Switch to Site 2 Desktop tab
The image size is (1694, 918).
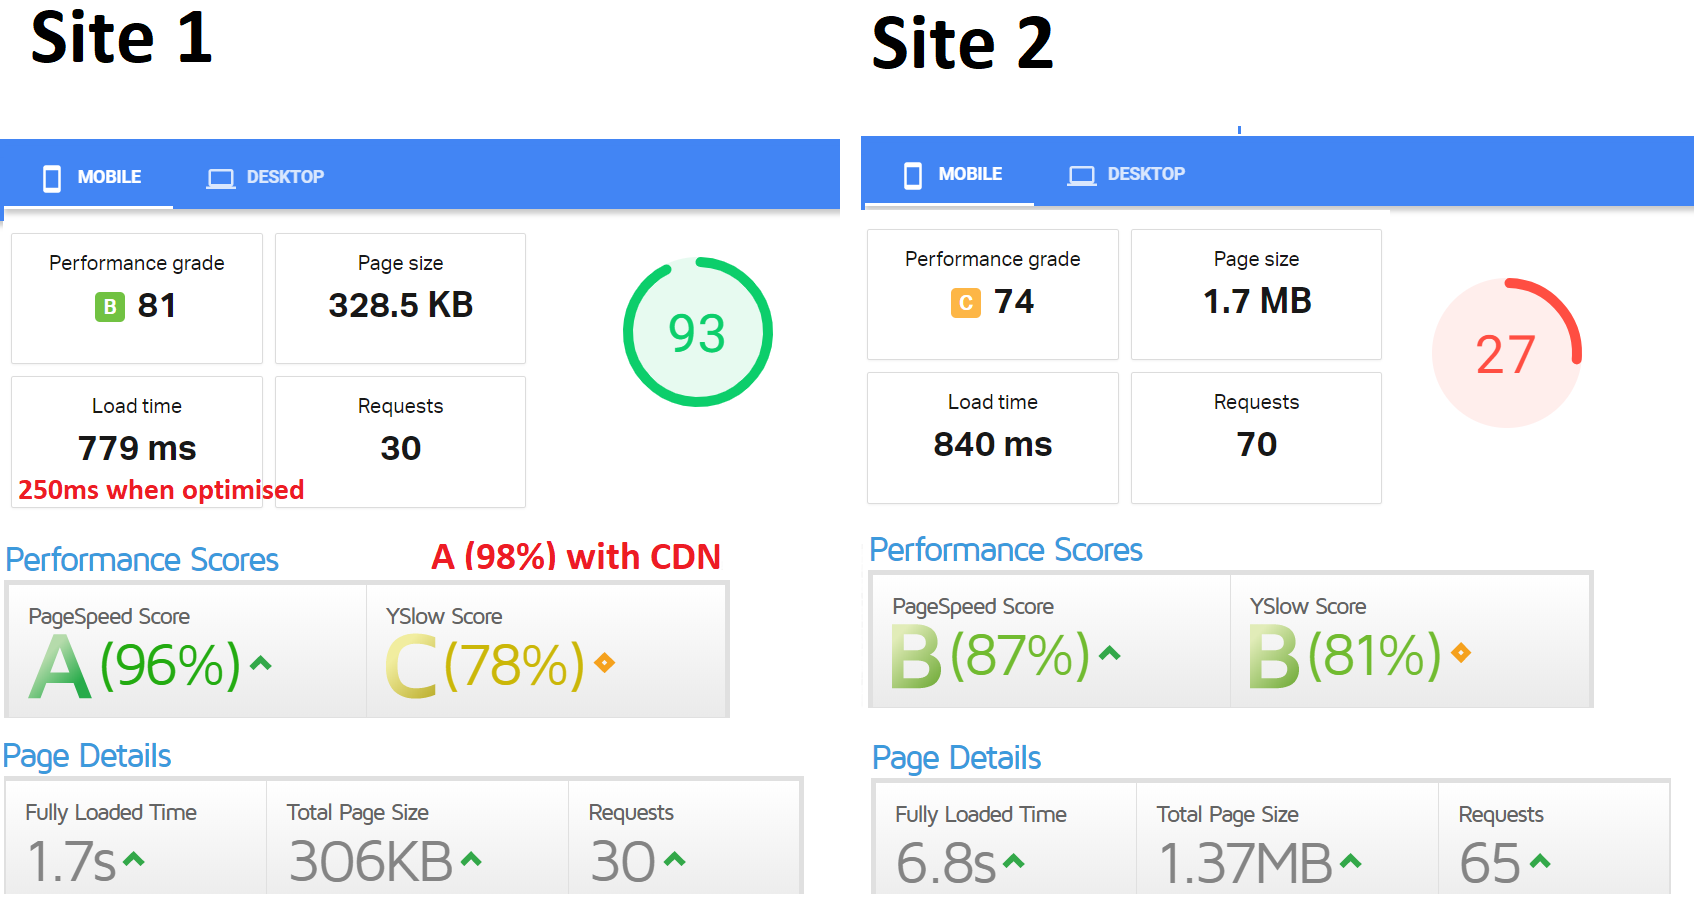(x=1126, y=174)
